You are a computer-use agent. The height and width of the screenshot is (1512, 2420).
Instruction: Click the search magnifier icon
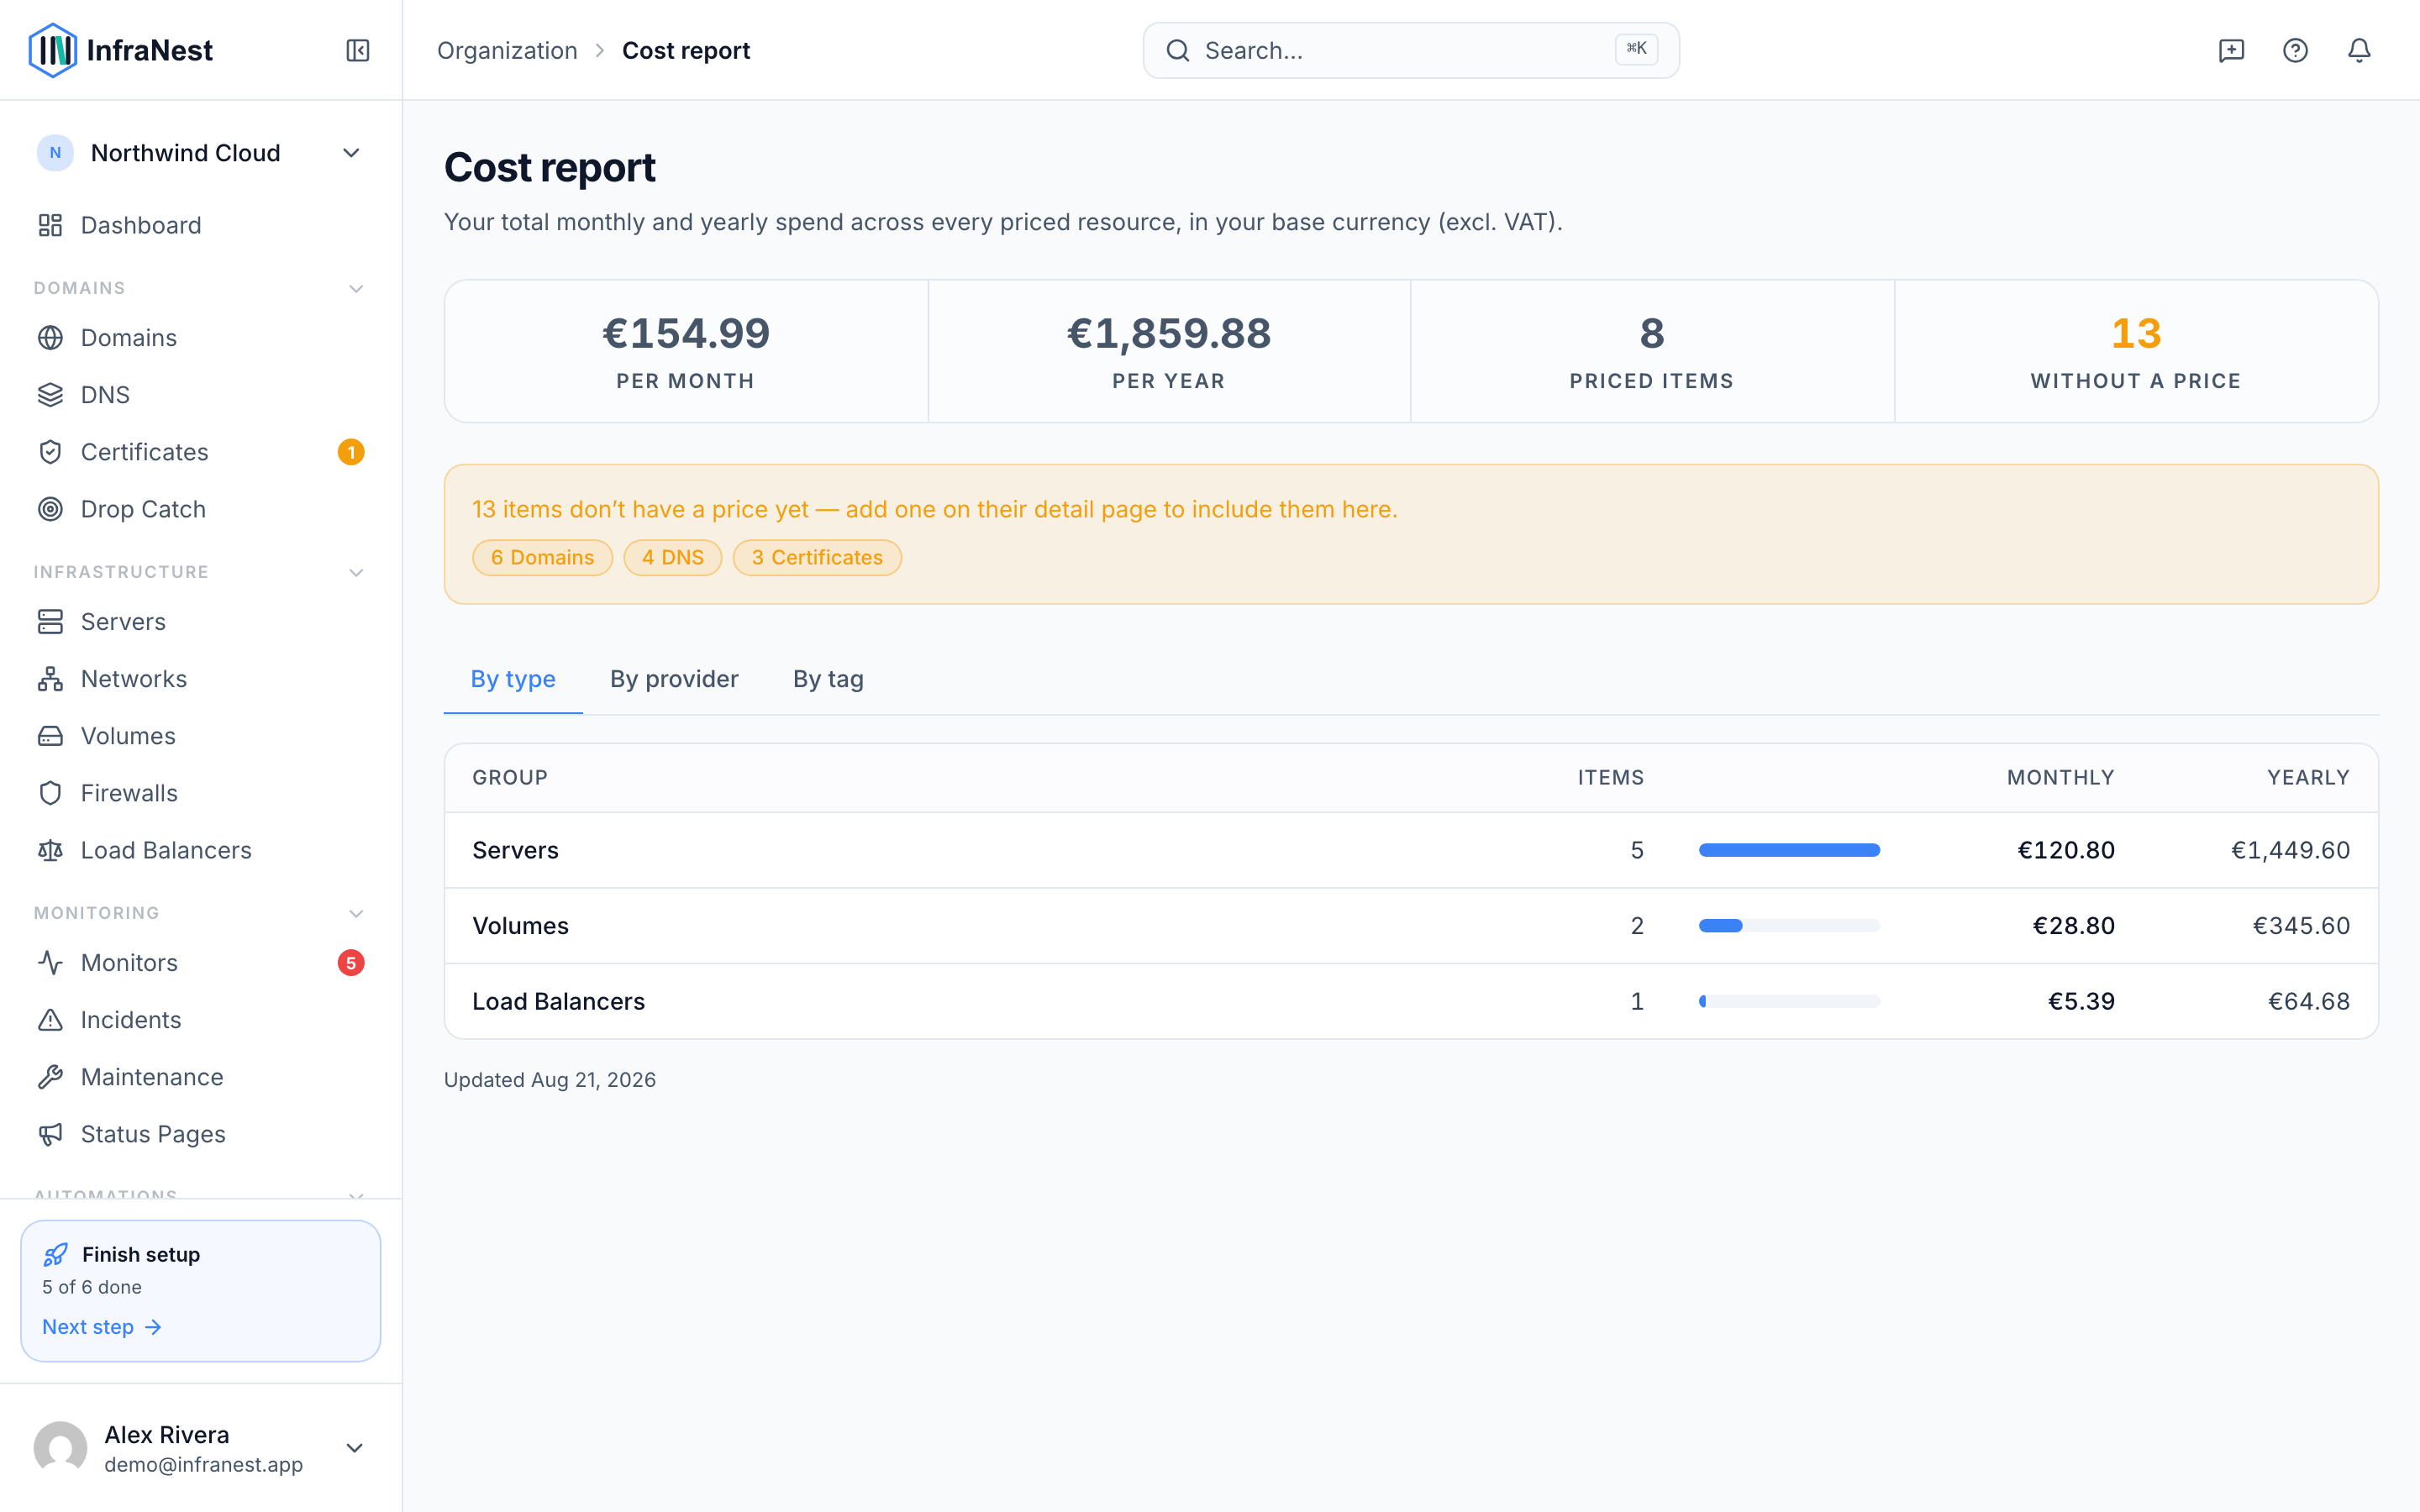[1178, 50]
